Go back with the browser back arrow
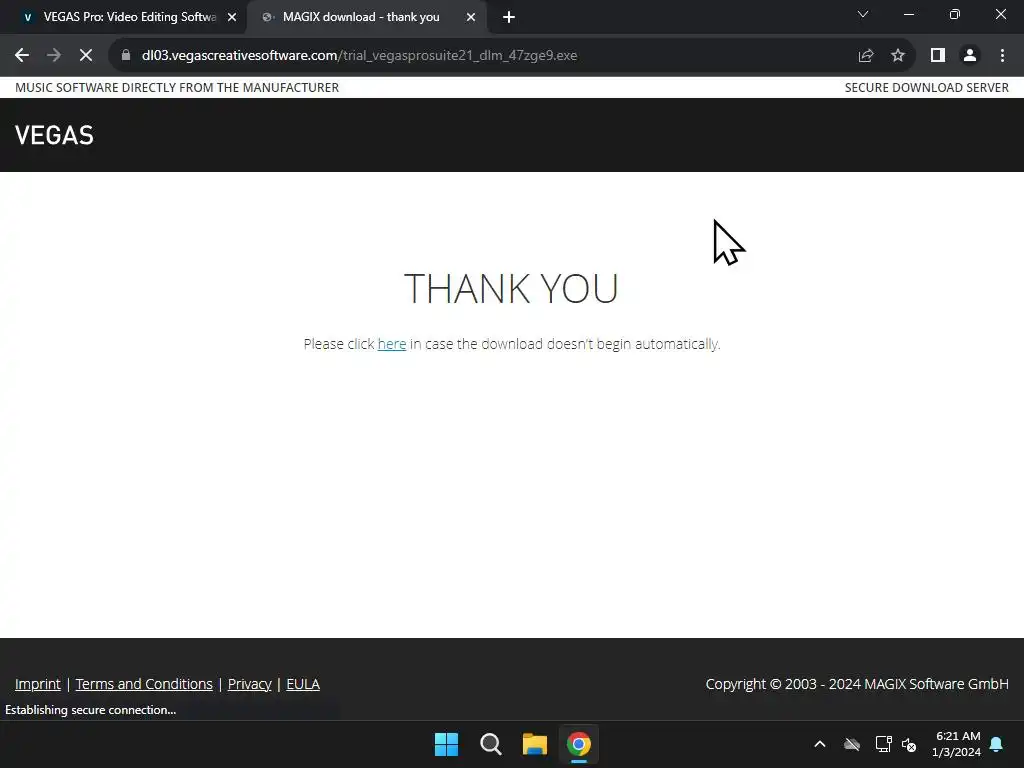The image size is (1024, 768). point(22,56)
